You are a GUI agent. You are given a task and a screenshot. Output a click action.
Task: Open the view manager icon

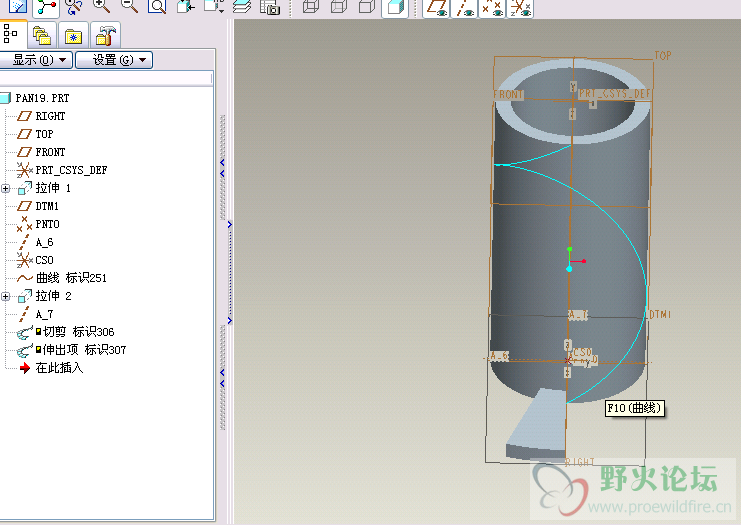[270, 7]
